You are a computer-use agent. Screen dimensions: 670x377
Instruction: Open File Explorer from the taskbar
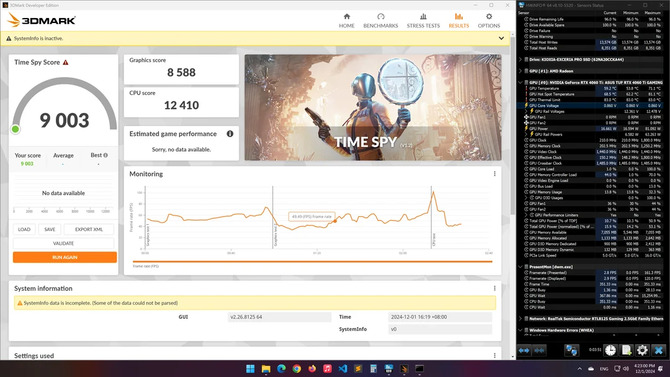point(266,368)
